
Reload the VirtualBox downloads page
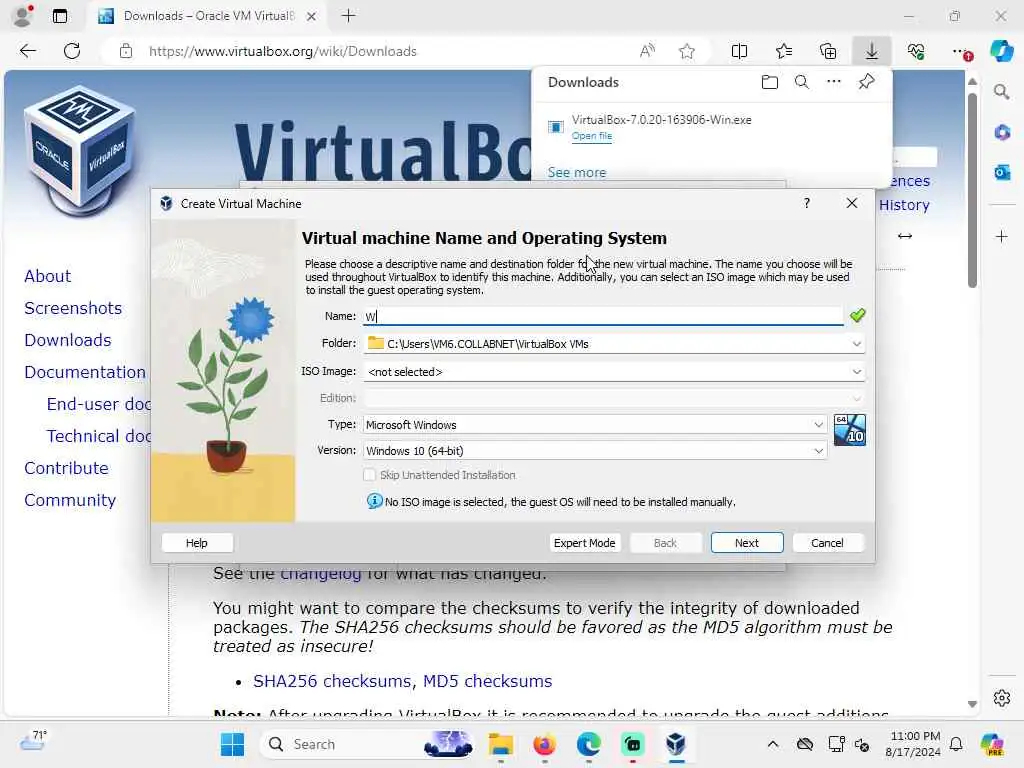click(x=72, y=51)
